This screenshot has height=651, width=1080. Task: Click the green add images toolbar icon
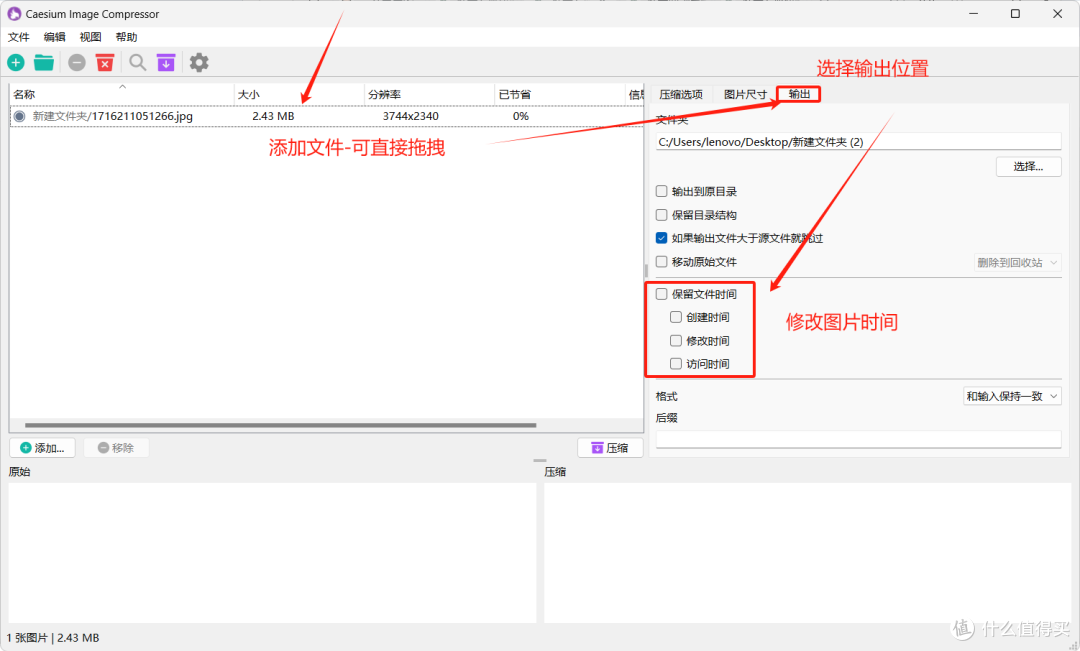pyautogui.click(x=16, y=63)
